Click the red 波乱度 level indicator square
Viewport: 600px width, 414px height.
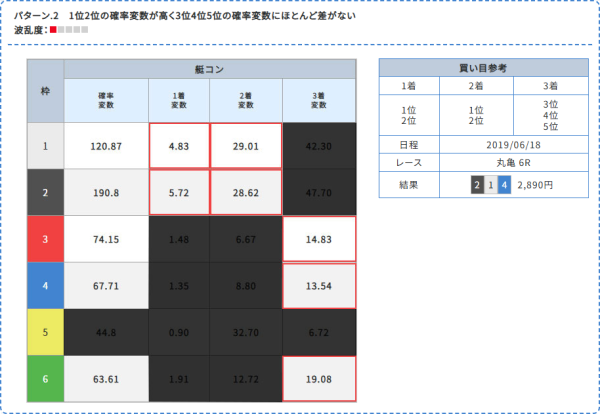coord(53,30)
